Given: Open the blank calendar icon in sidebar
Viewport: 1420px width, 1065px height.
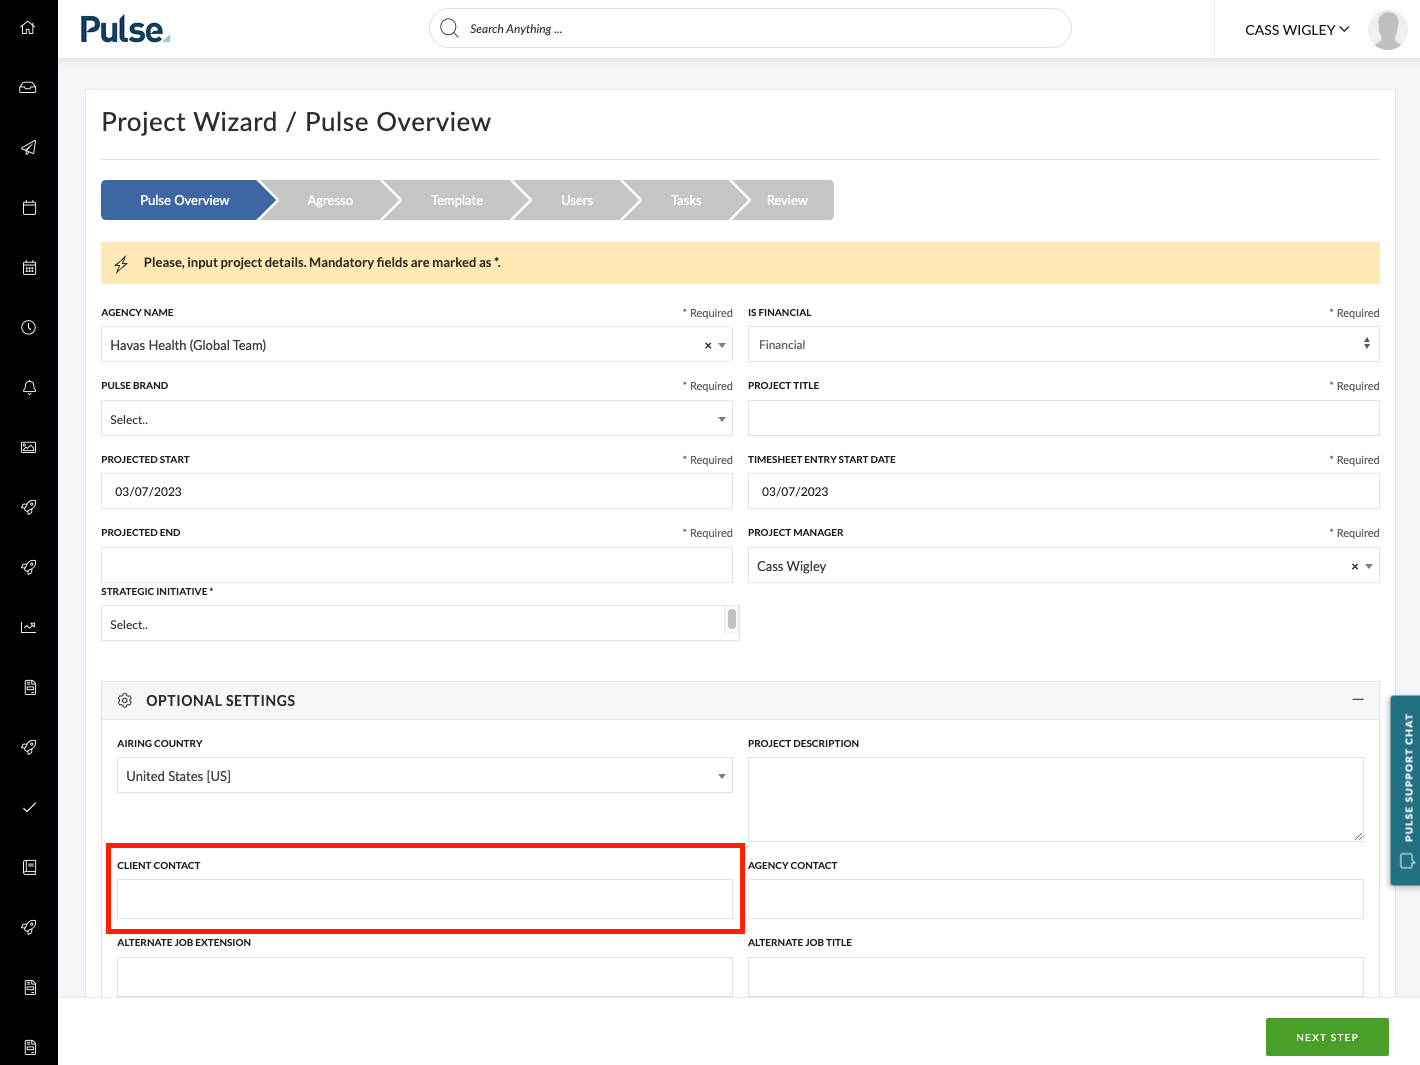Looking at the screenshot, I should [x=29, y=208].
